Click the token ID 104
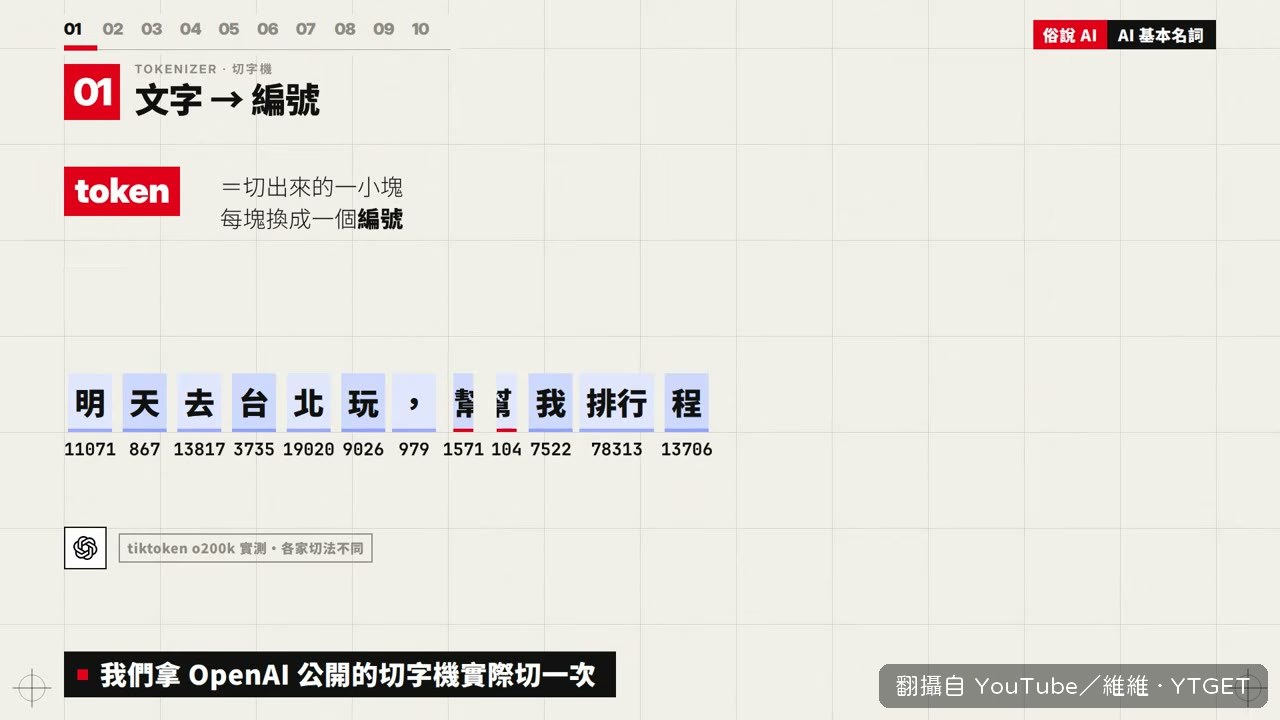1280x720 pixels. pyautogui.click(x=507, y=450)
